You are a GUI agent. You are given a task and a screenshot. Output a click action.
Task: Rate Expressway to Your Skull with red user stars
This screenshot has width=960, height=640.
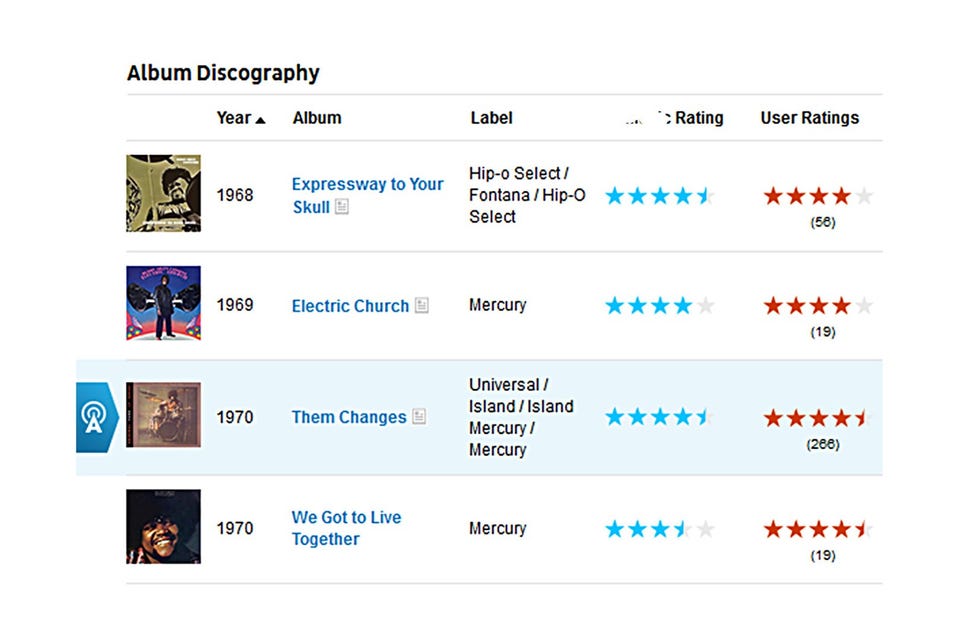[818, 196]
